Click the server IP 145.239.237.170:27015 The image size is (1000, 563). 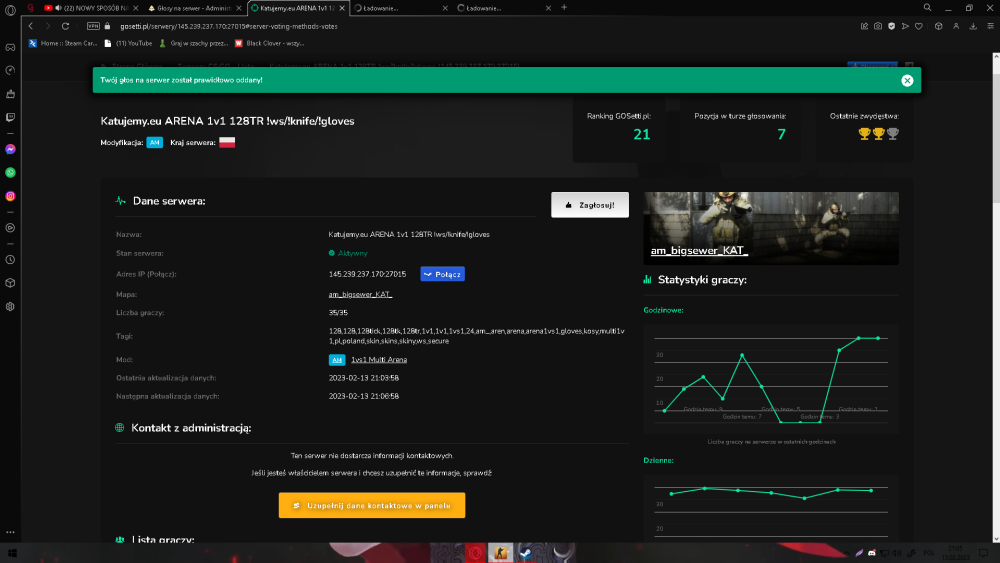coord(367,274)
